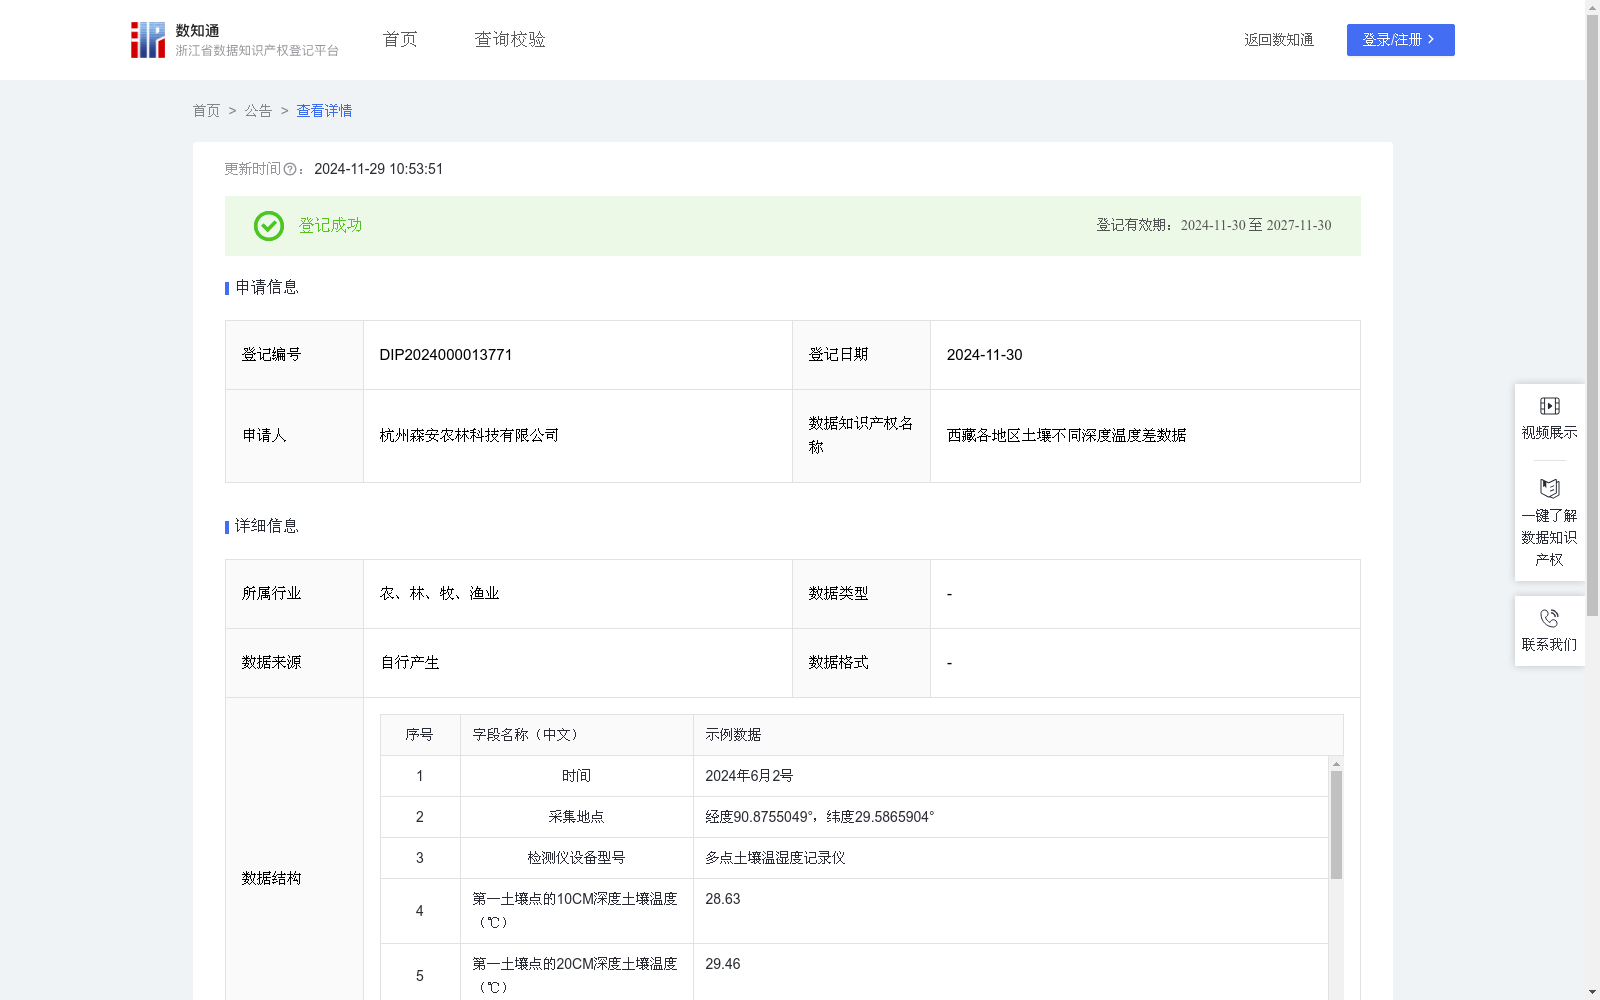Image resolution: width=1600 pixels, height=1000 pixels.
Task: Click the inner data structure table scrollbar
Action: (x=1336, y=825)
